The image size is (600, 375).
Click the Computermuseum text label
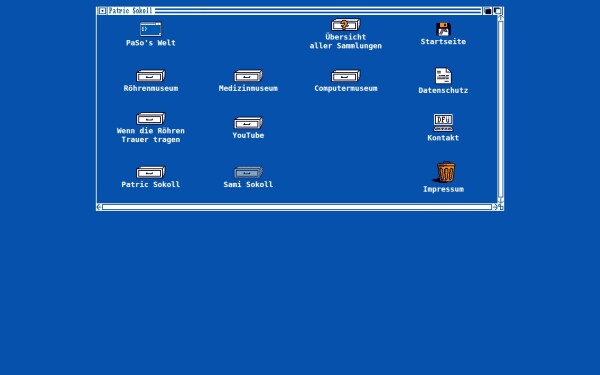coord(346,88)
